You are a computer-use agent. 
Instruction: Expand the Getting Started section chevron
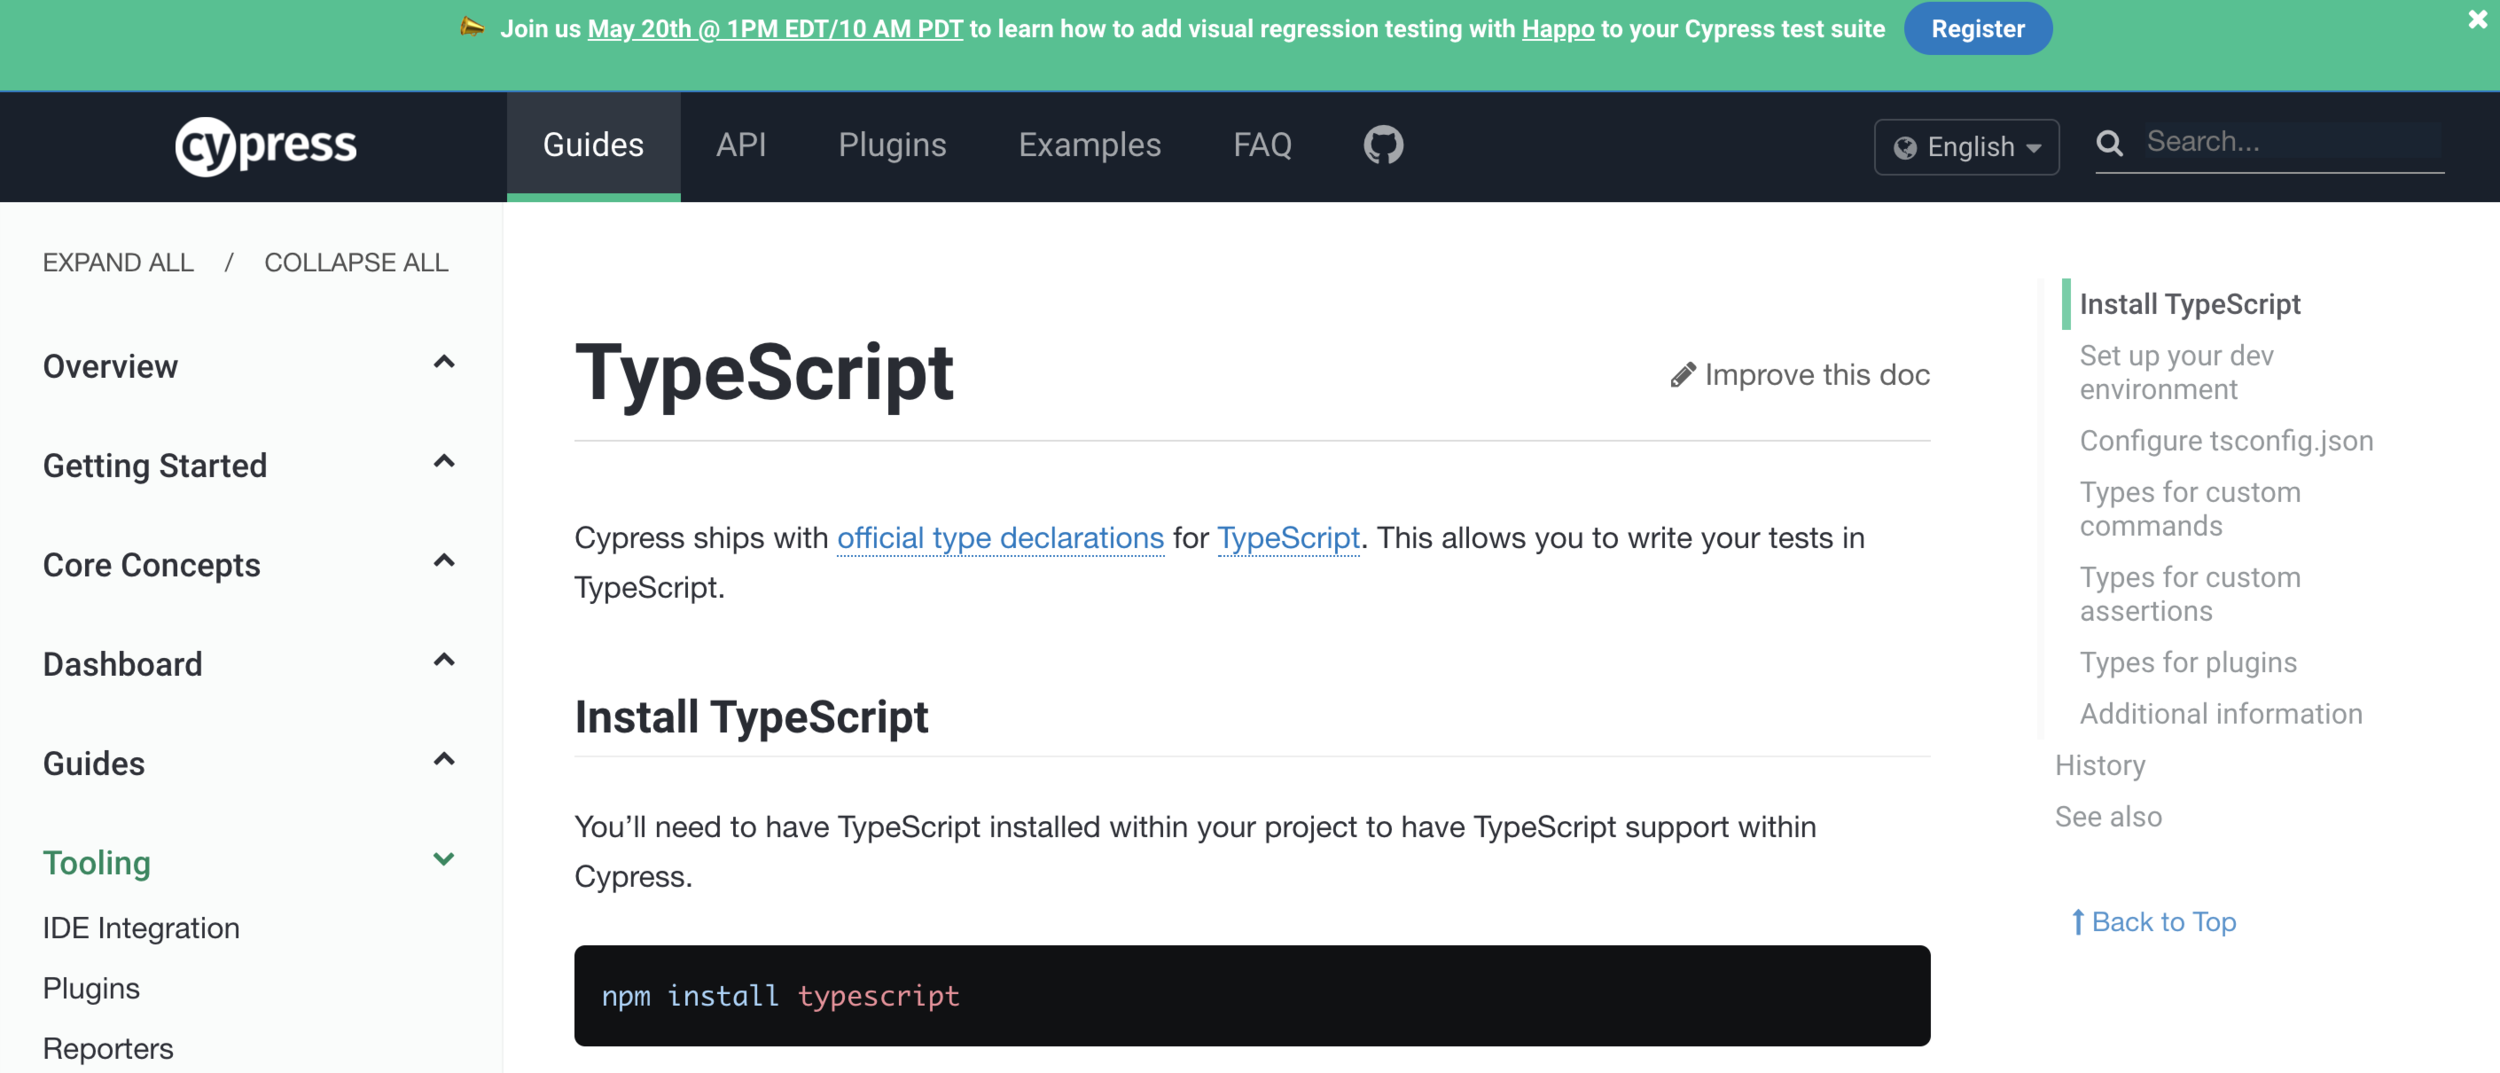click(444, 462)
